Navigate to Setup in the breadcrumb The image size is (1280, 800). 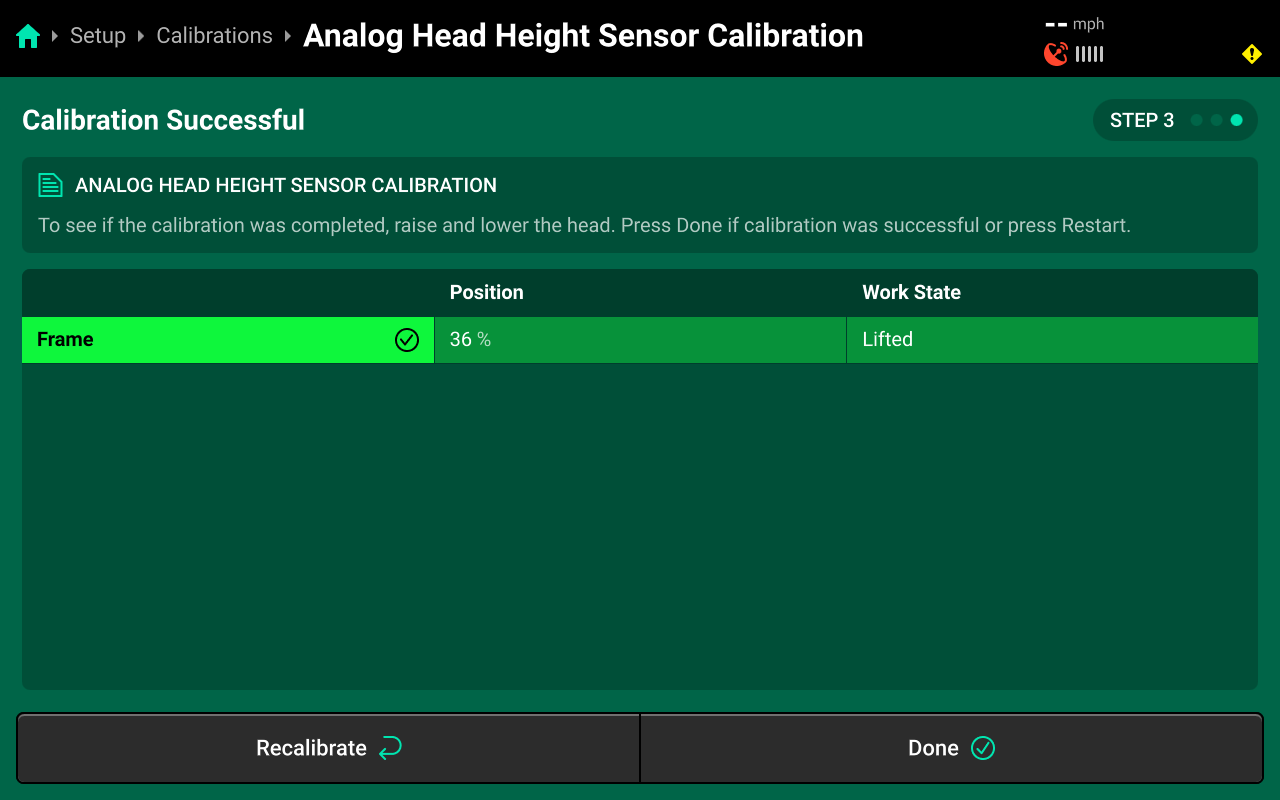(x=98, y=36)
